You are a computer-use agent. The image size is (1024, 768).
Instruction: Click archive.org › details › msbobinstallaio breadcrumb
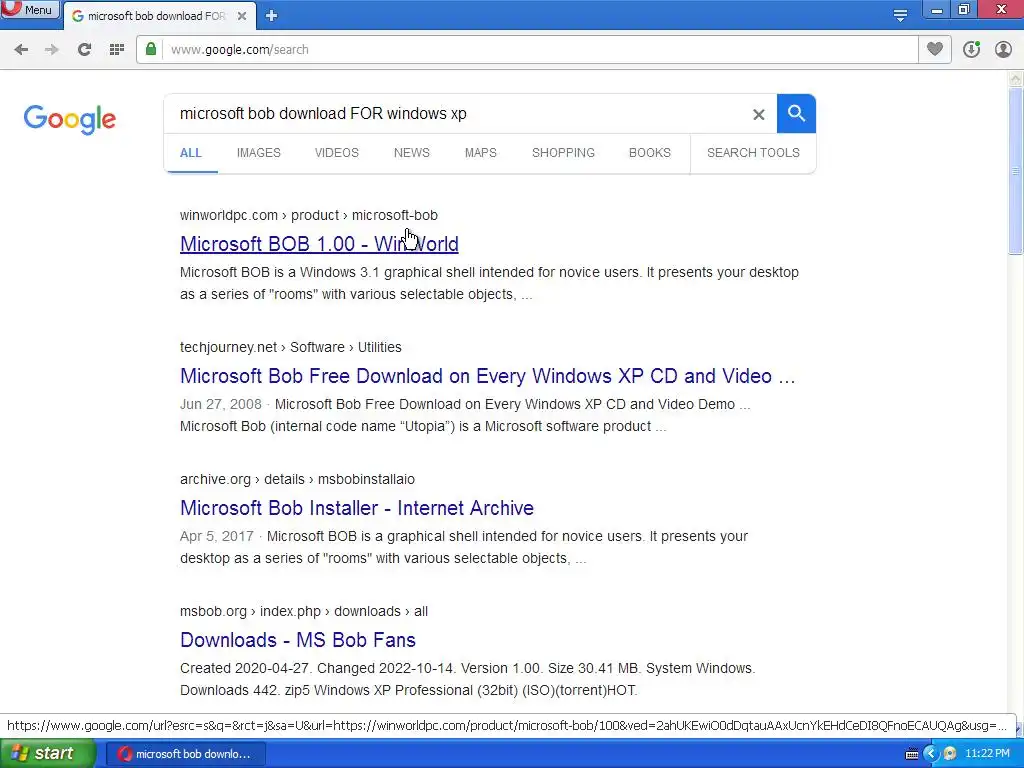pyautogui.click(x=297, y=479)
